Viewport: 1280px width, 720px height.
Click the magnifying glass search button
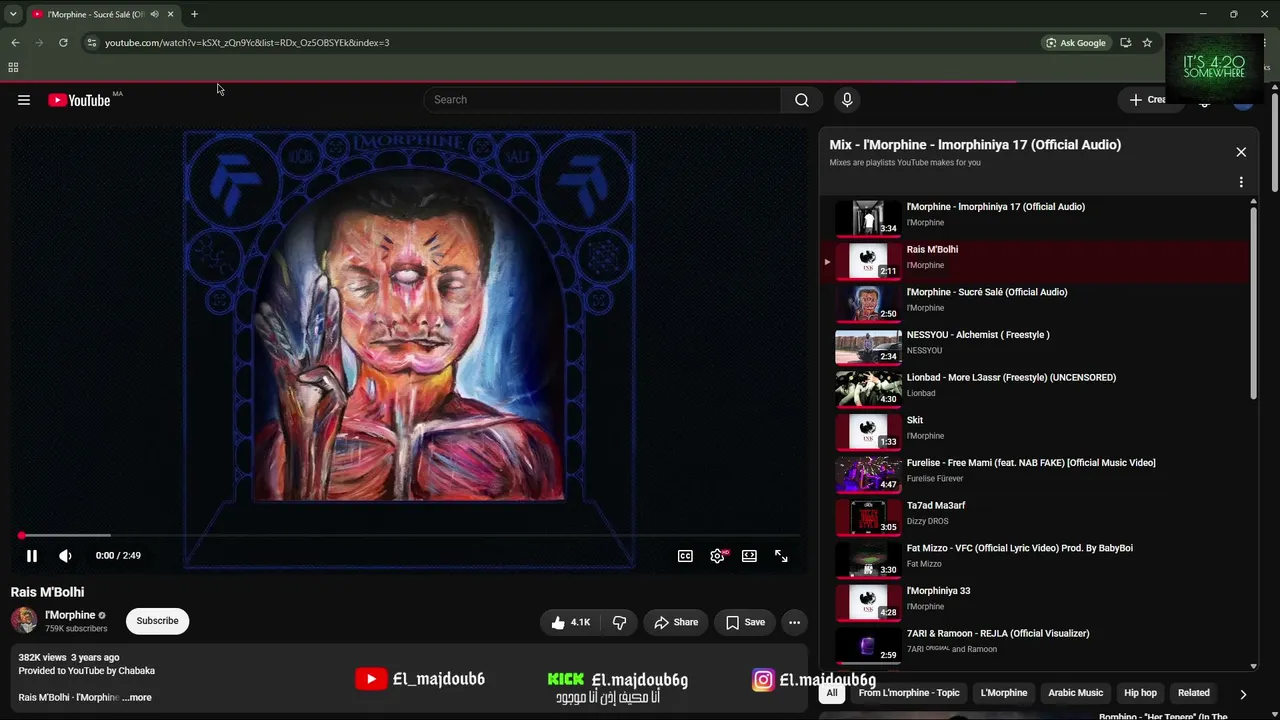(x=801, y=100)
